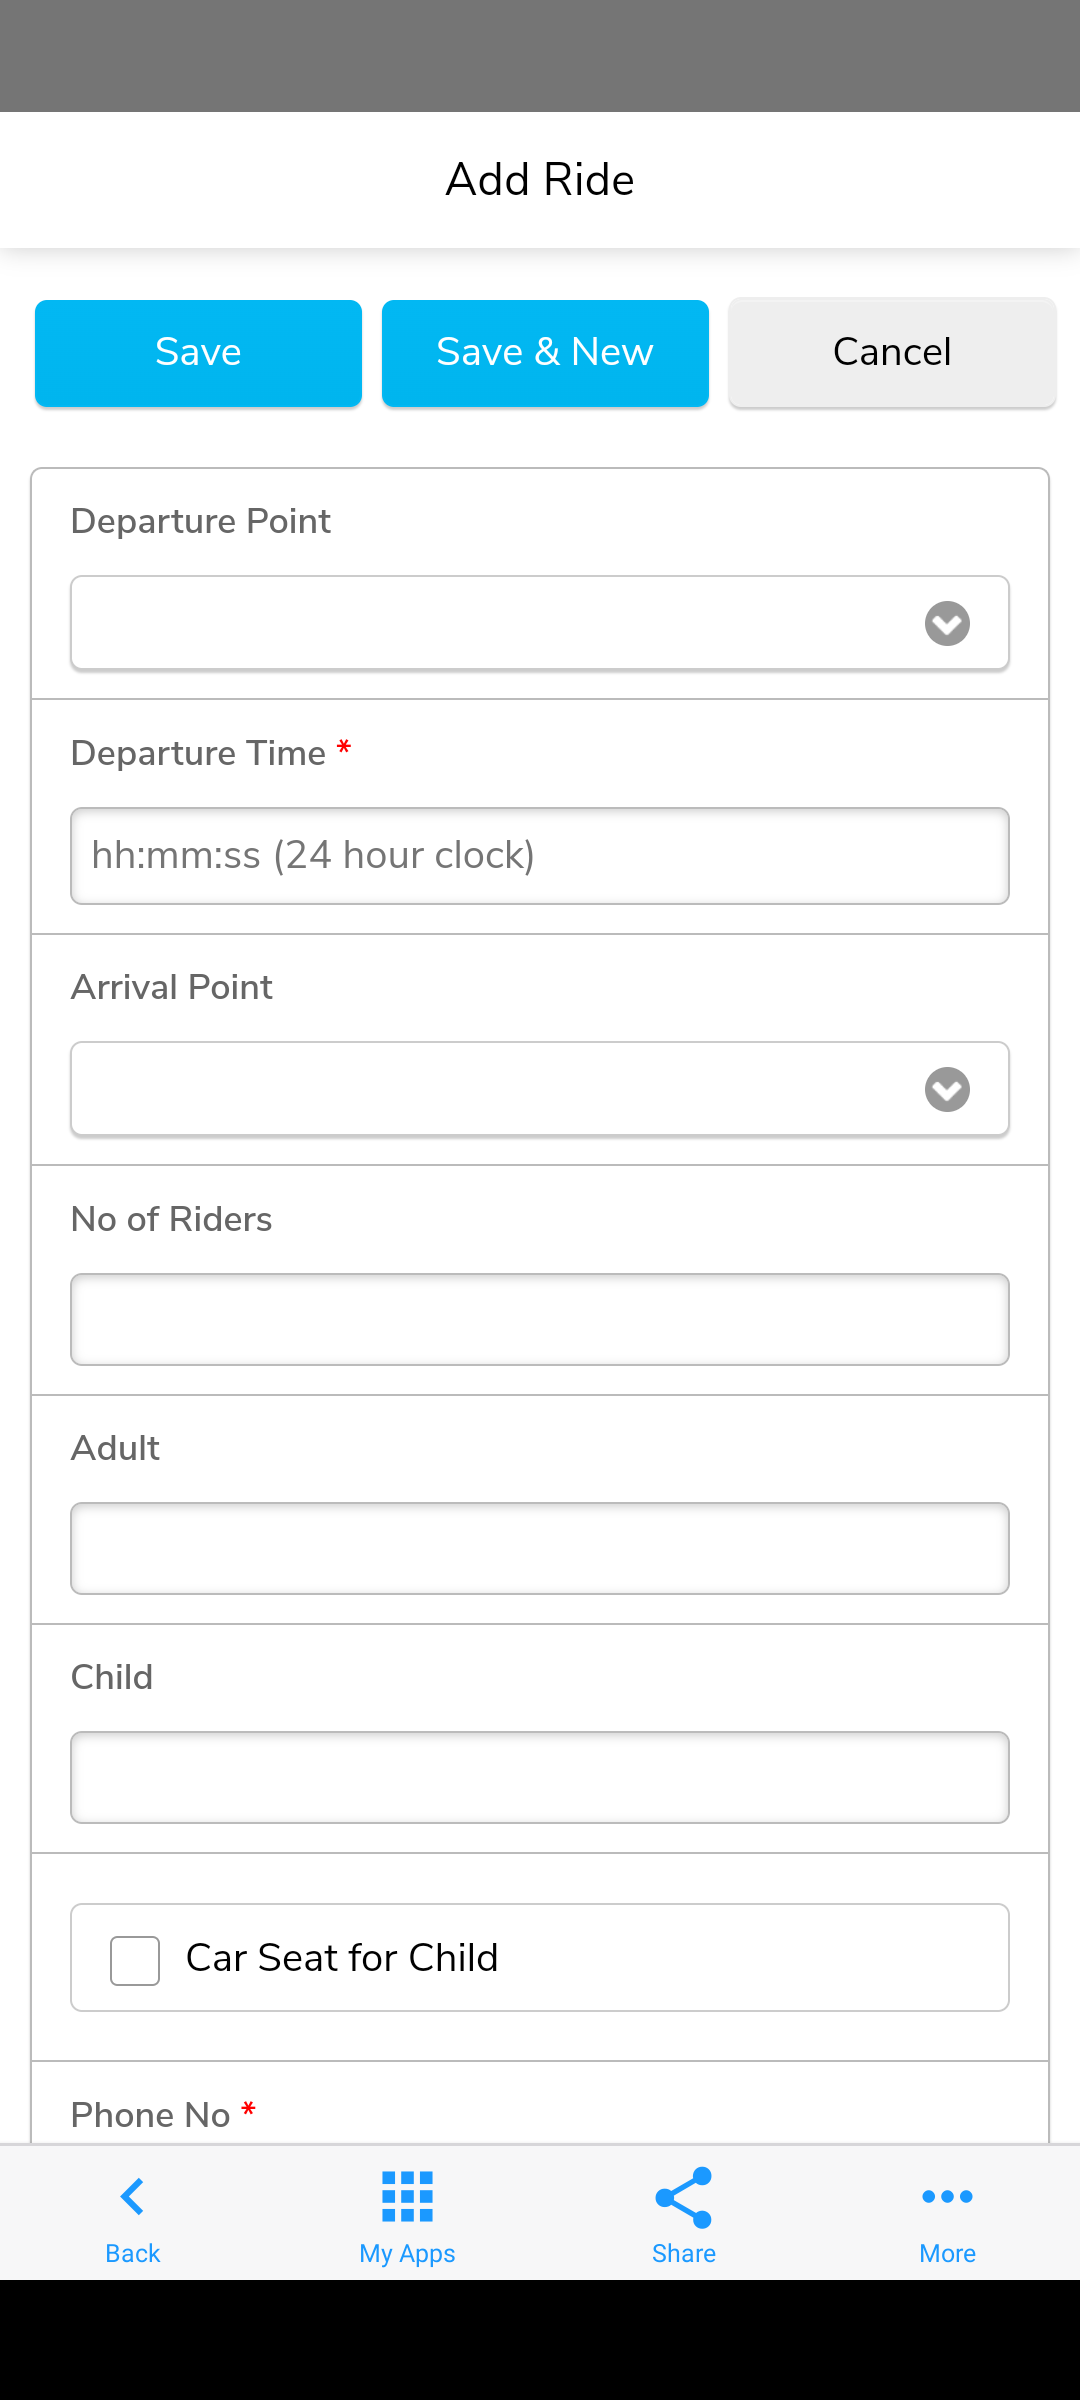Click the Child count input field
The image size is (1080, 2400).
540,1777
